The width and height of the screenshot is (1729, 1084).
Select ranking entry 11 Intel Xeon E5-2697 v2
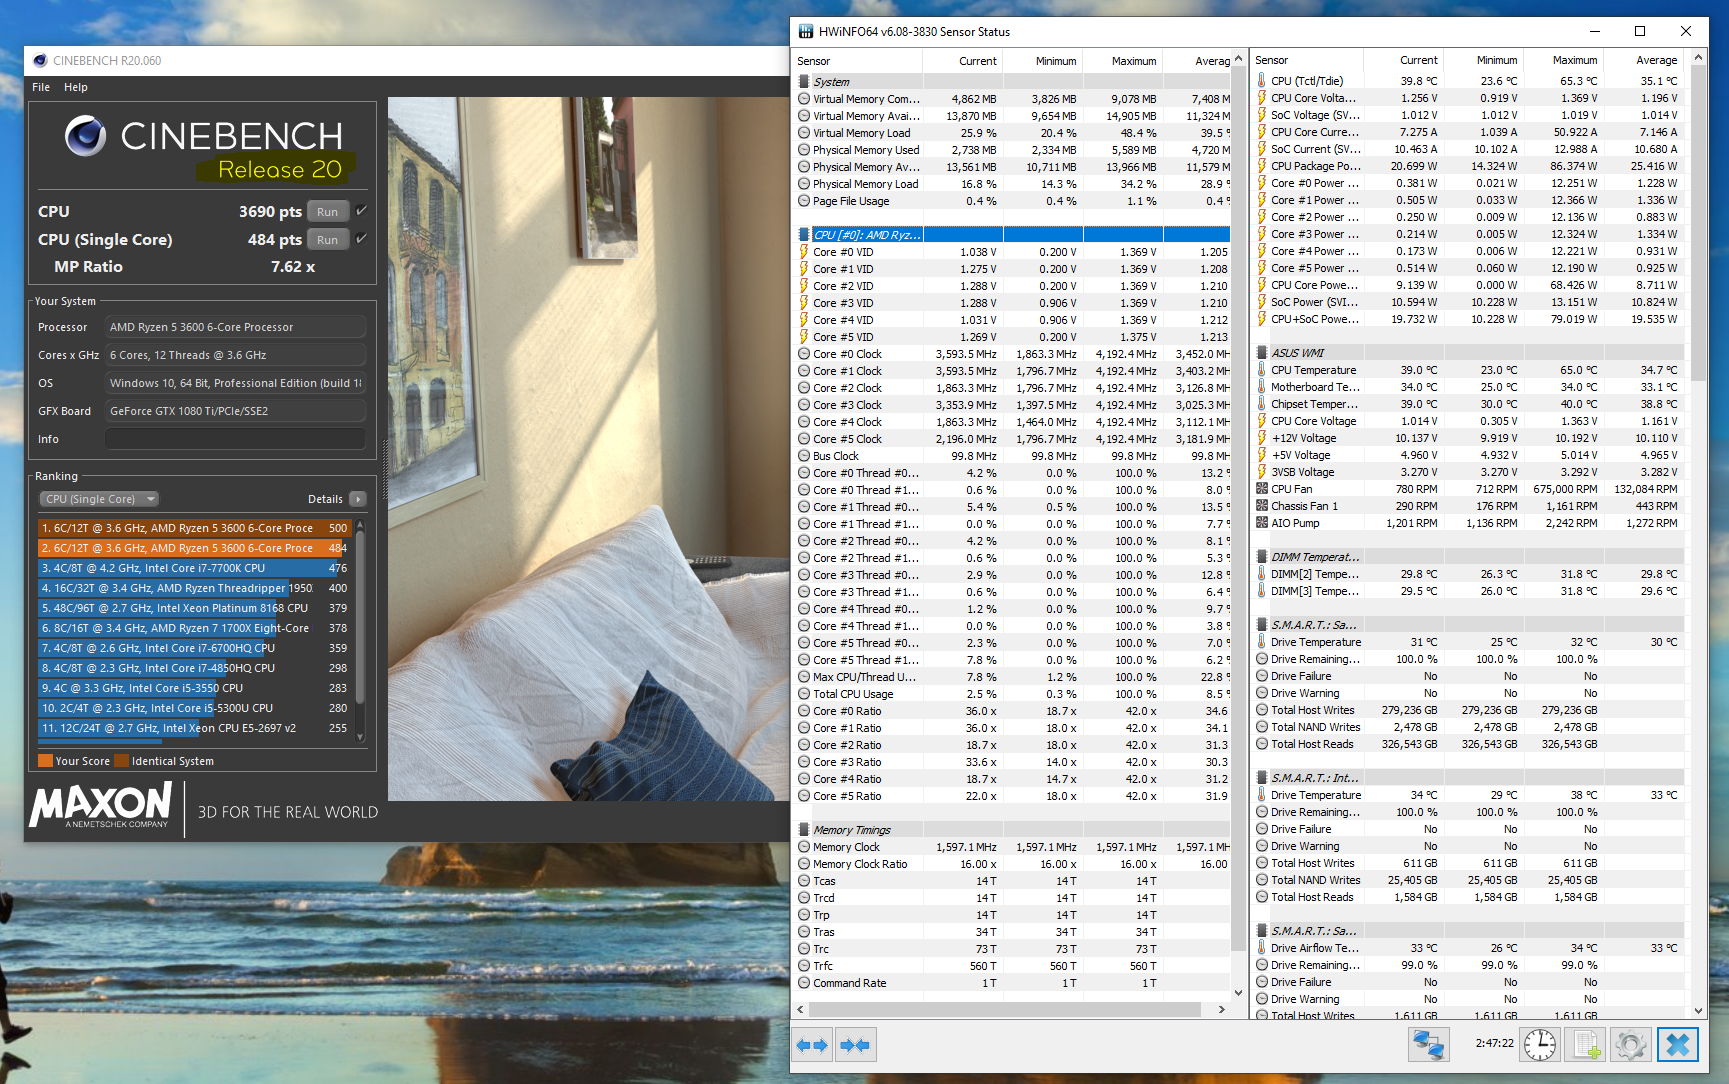pyautogui.click(x=194, y=728)
